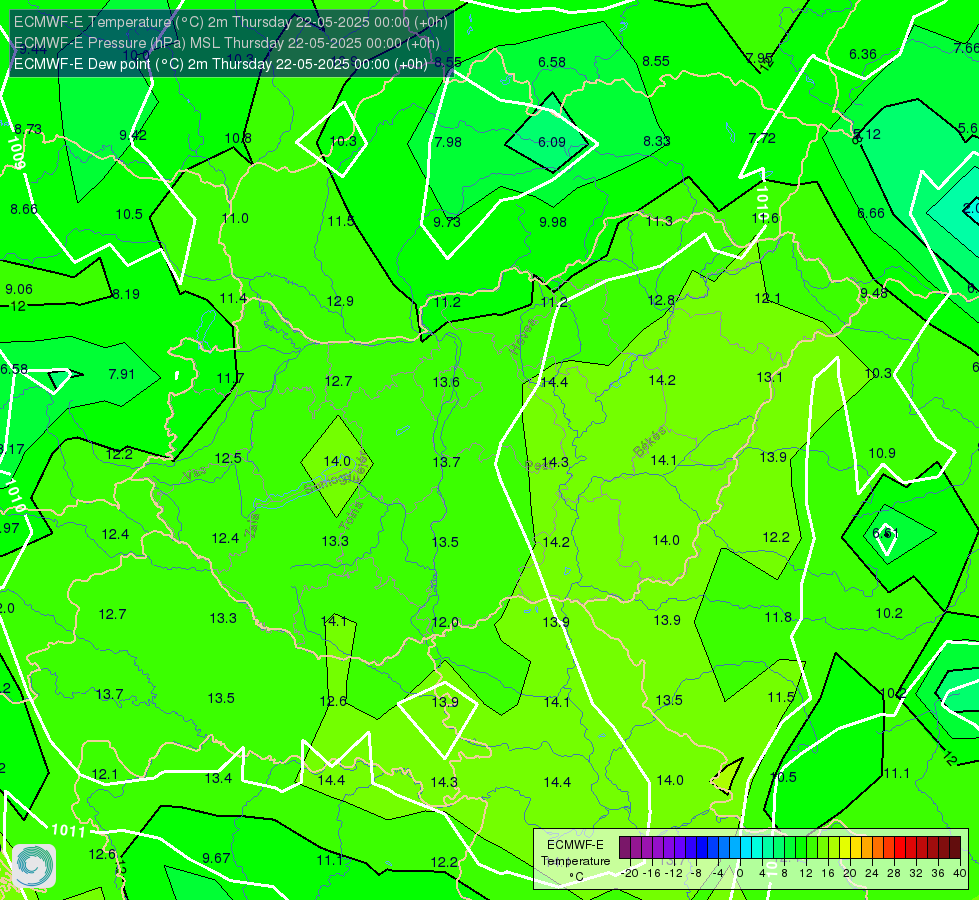Click the temperature value 11.8
Screen dimensions: 979x900
coord(778,618)
